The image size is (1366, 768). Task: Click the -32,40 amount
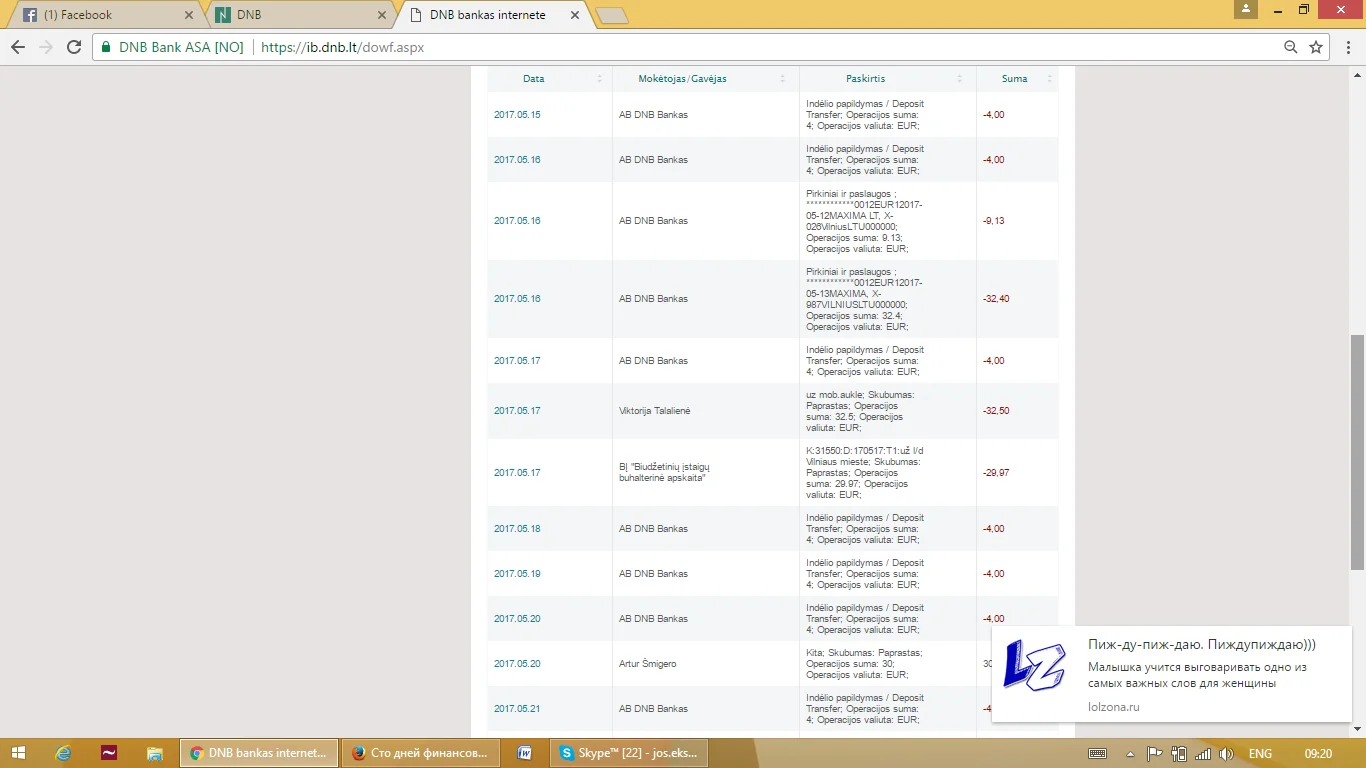tap(996, 299)
